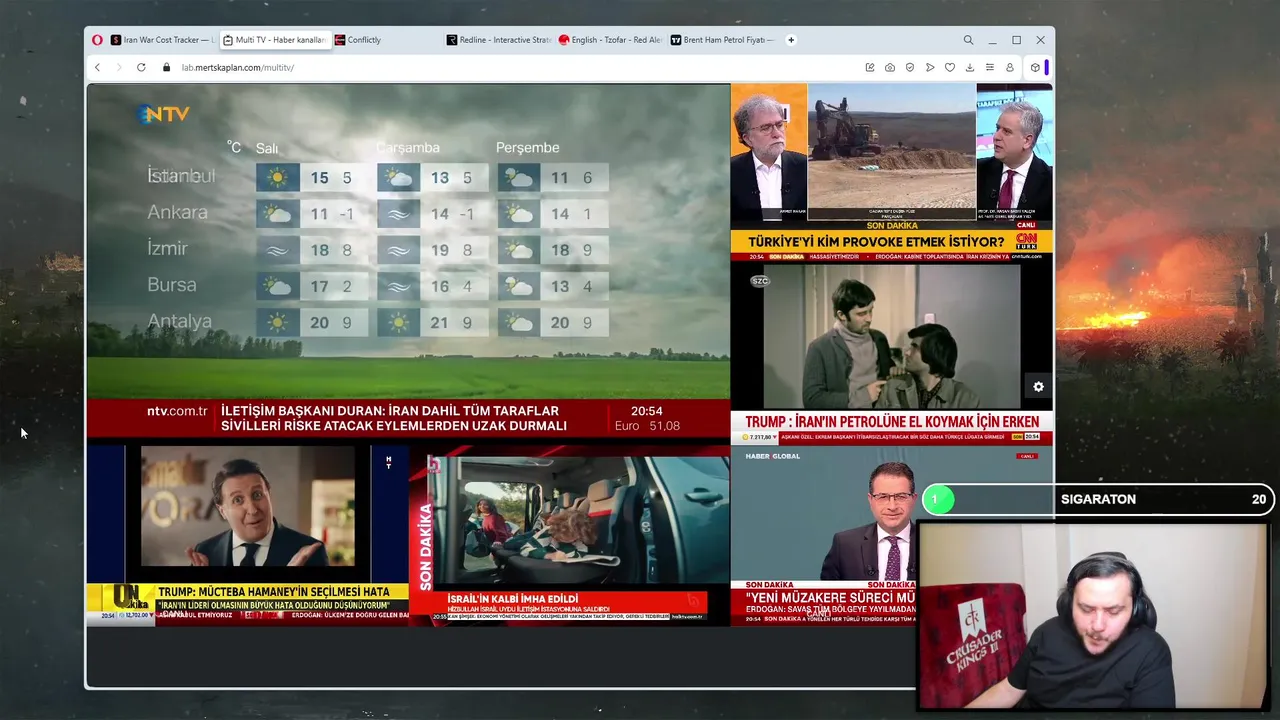Click the CNN Türk logo on stream
Image resolution: width=1280 pixels, height=720 pixels.
pyautogui.click(x=1027, y=242)
